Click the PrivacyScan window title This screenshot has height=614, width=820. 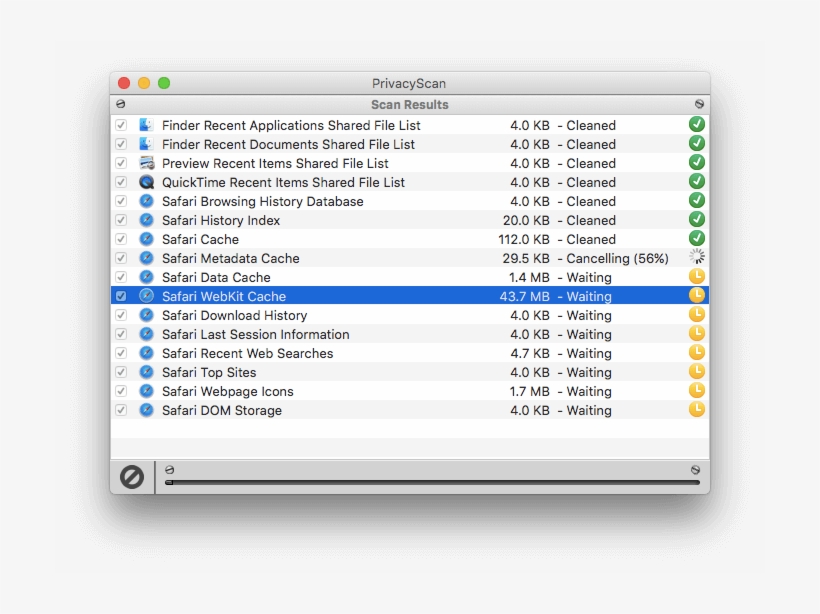409,84
